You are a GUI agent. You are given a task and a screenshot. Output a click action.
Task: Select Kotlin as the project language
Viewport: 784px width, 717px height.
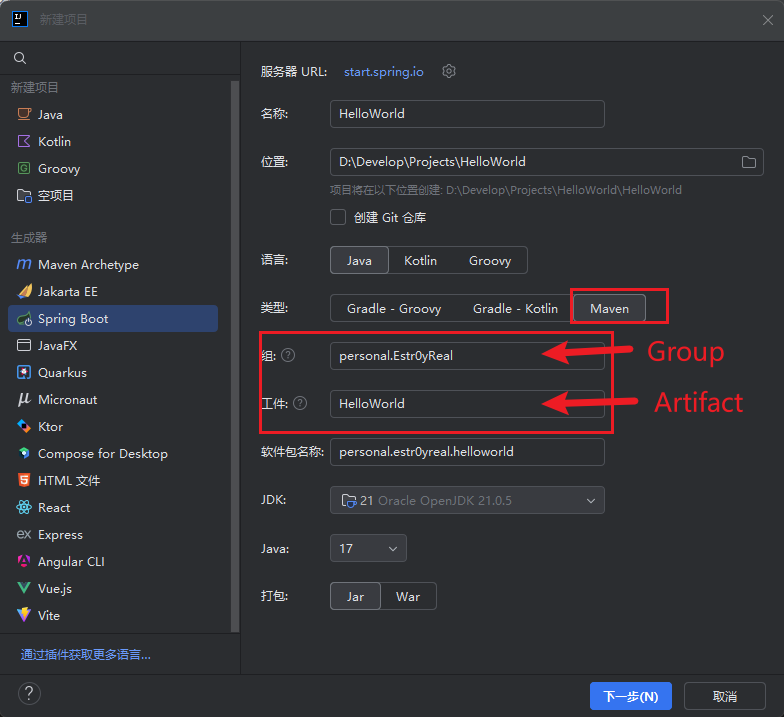420,260
